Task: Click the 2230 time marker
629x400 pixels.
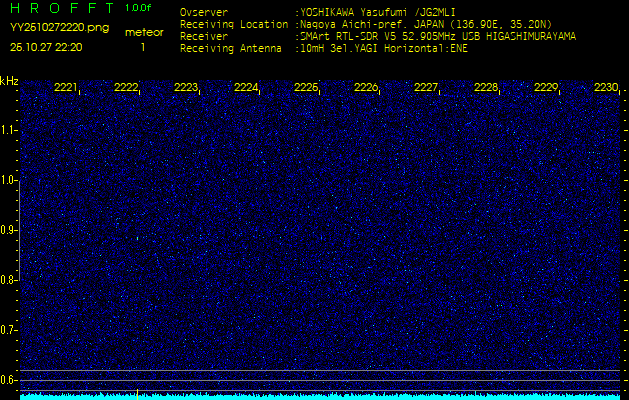Action: click(x=606, y=88)
